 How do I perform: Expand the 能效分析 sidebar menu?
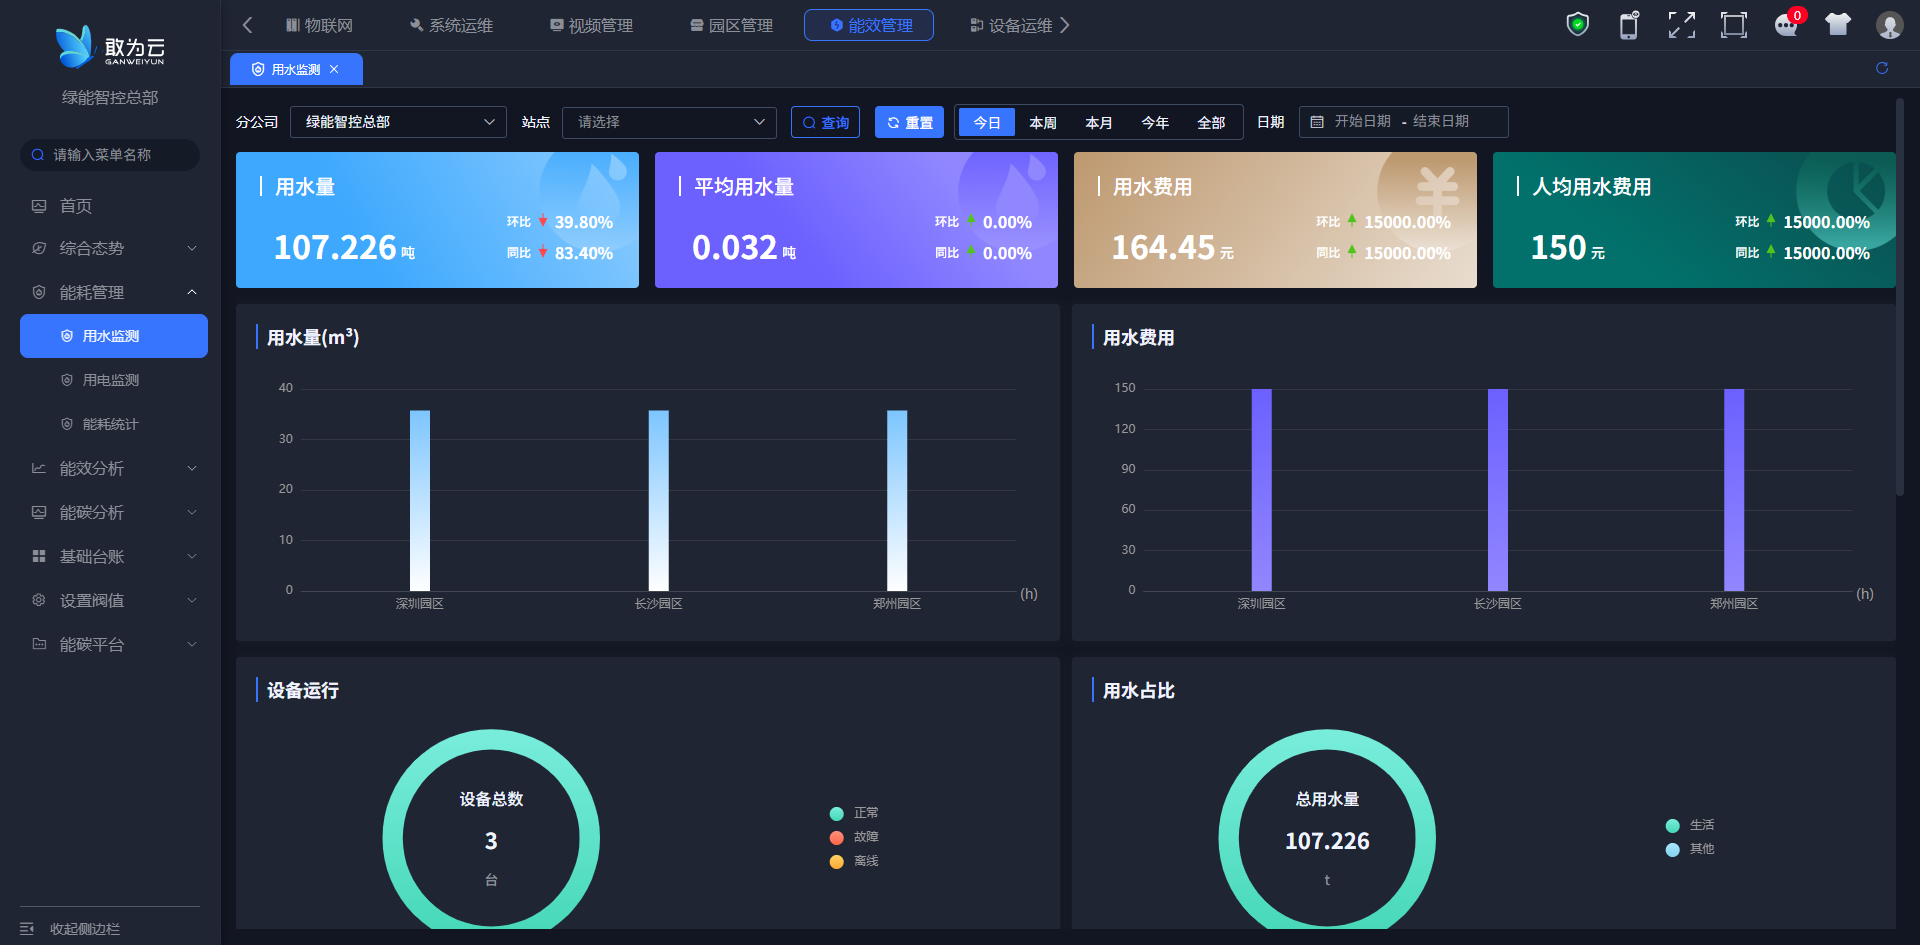pos(114,468)
